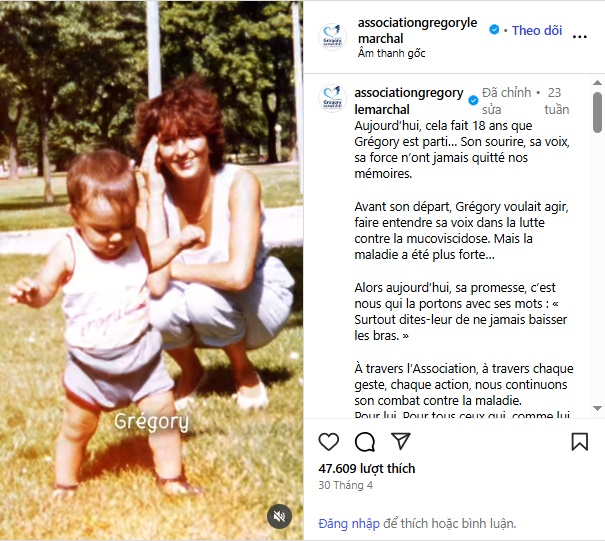Open the Âm thanh gốc audio link
This screenshot has width=605, height=541.
[391, 53]
